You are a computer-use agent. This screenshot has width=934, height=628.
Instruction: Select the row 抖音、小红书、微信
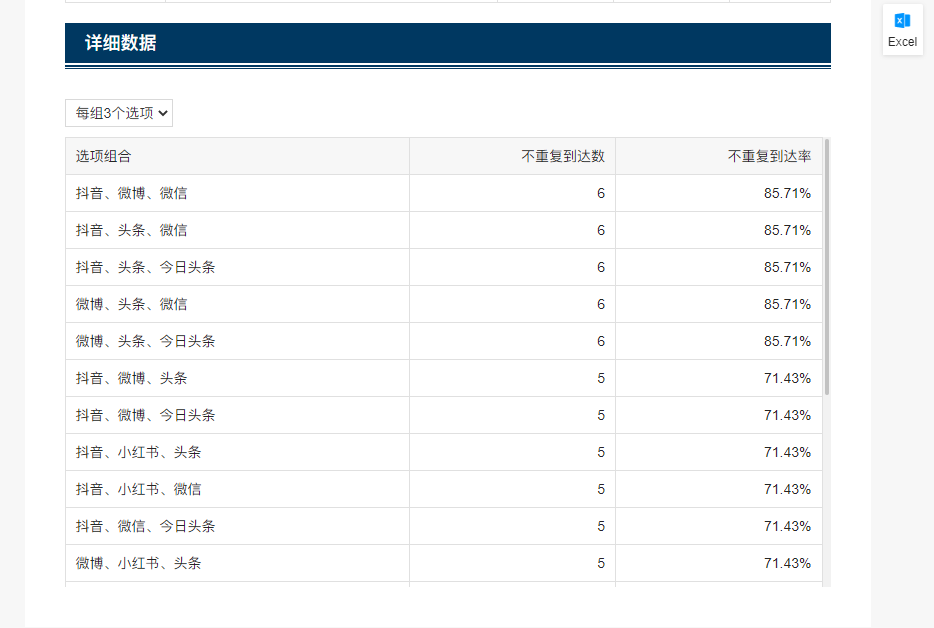[444, 489]
